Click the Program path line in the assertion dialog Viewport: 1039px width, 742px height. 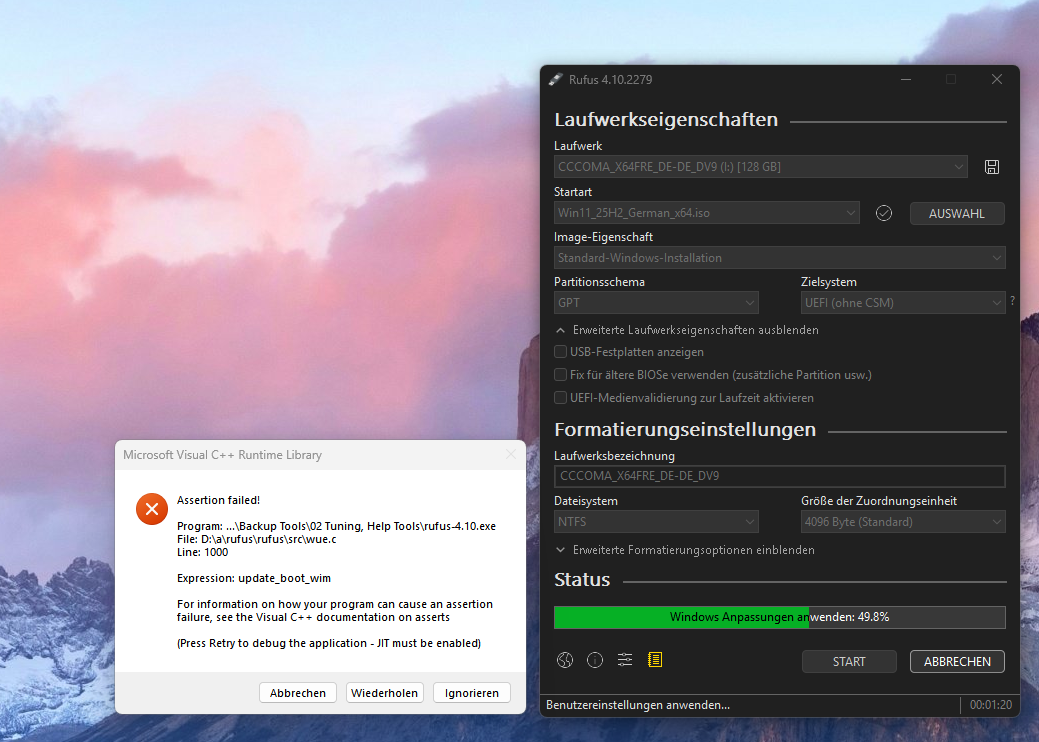336,526
